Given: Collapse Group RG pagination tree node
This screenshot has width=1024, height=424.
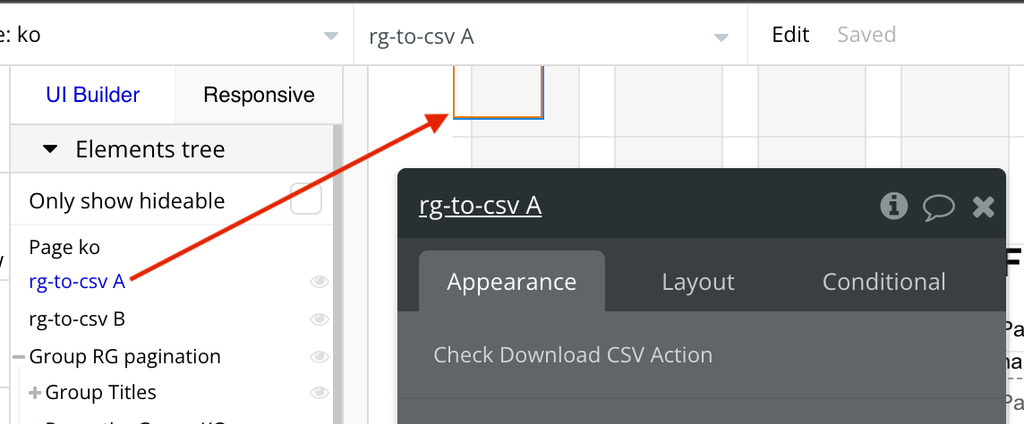Looking at the screenshot, I should coord(18,357).
